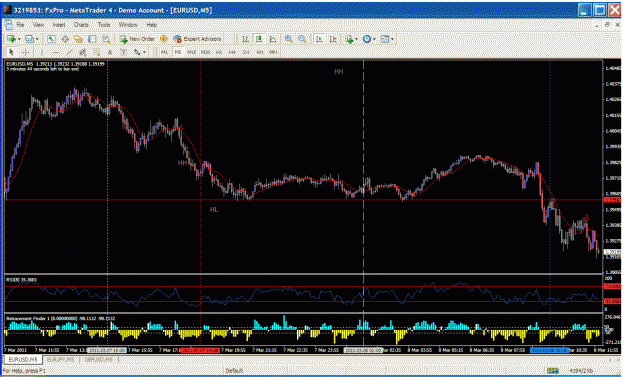Open the Insert menu
625x377 pixels.
pyautogui.click(x=59, y=25)
